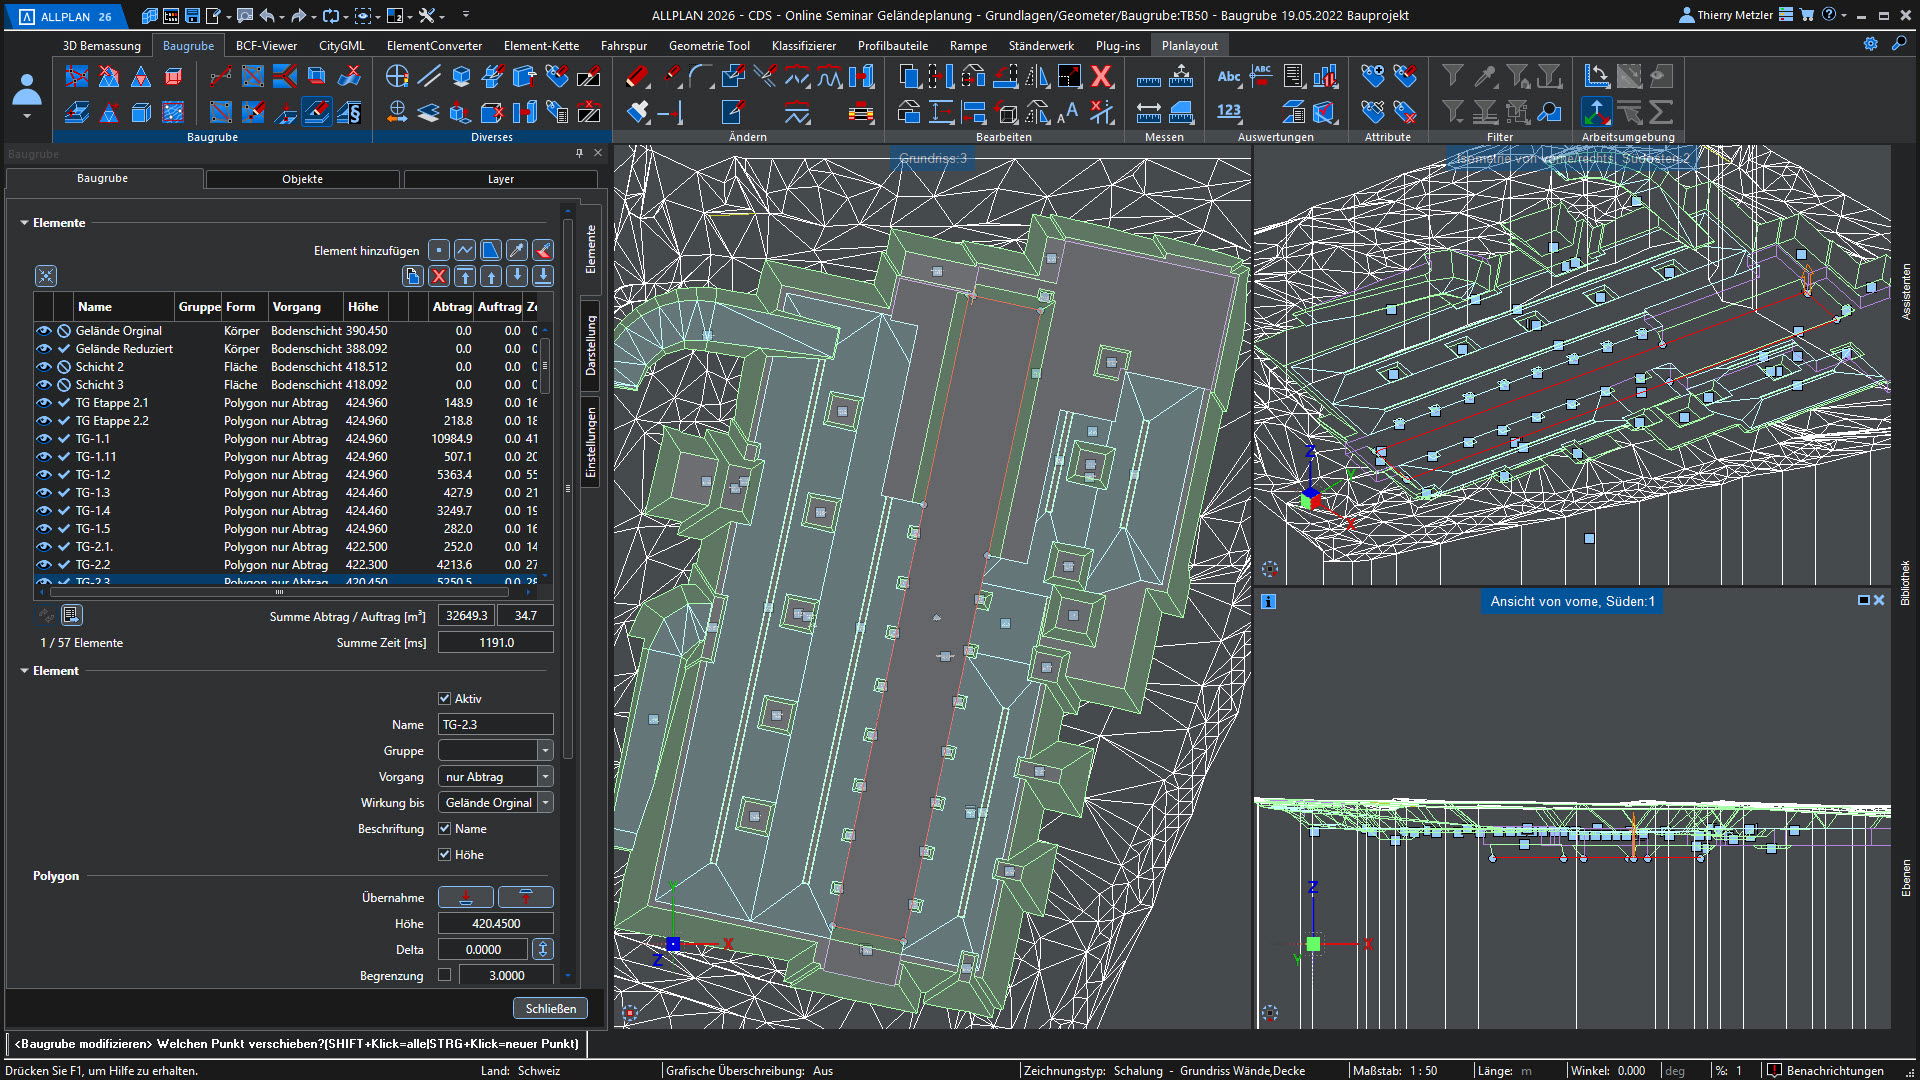This screenshot has height=1080, width=1920.
Task: Click the Abc label icon in Auswertungen
Action: 1228,77
